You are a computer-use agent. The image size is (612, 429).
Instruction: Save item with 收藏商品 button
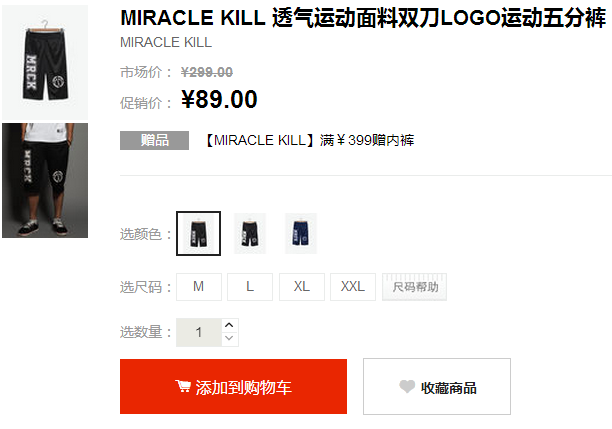437,386
